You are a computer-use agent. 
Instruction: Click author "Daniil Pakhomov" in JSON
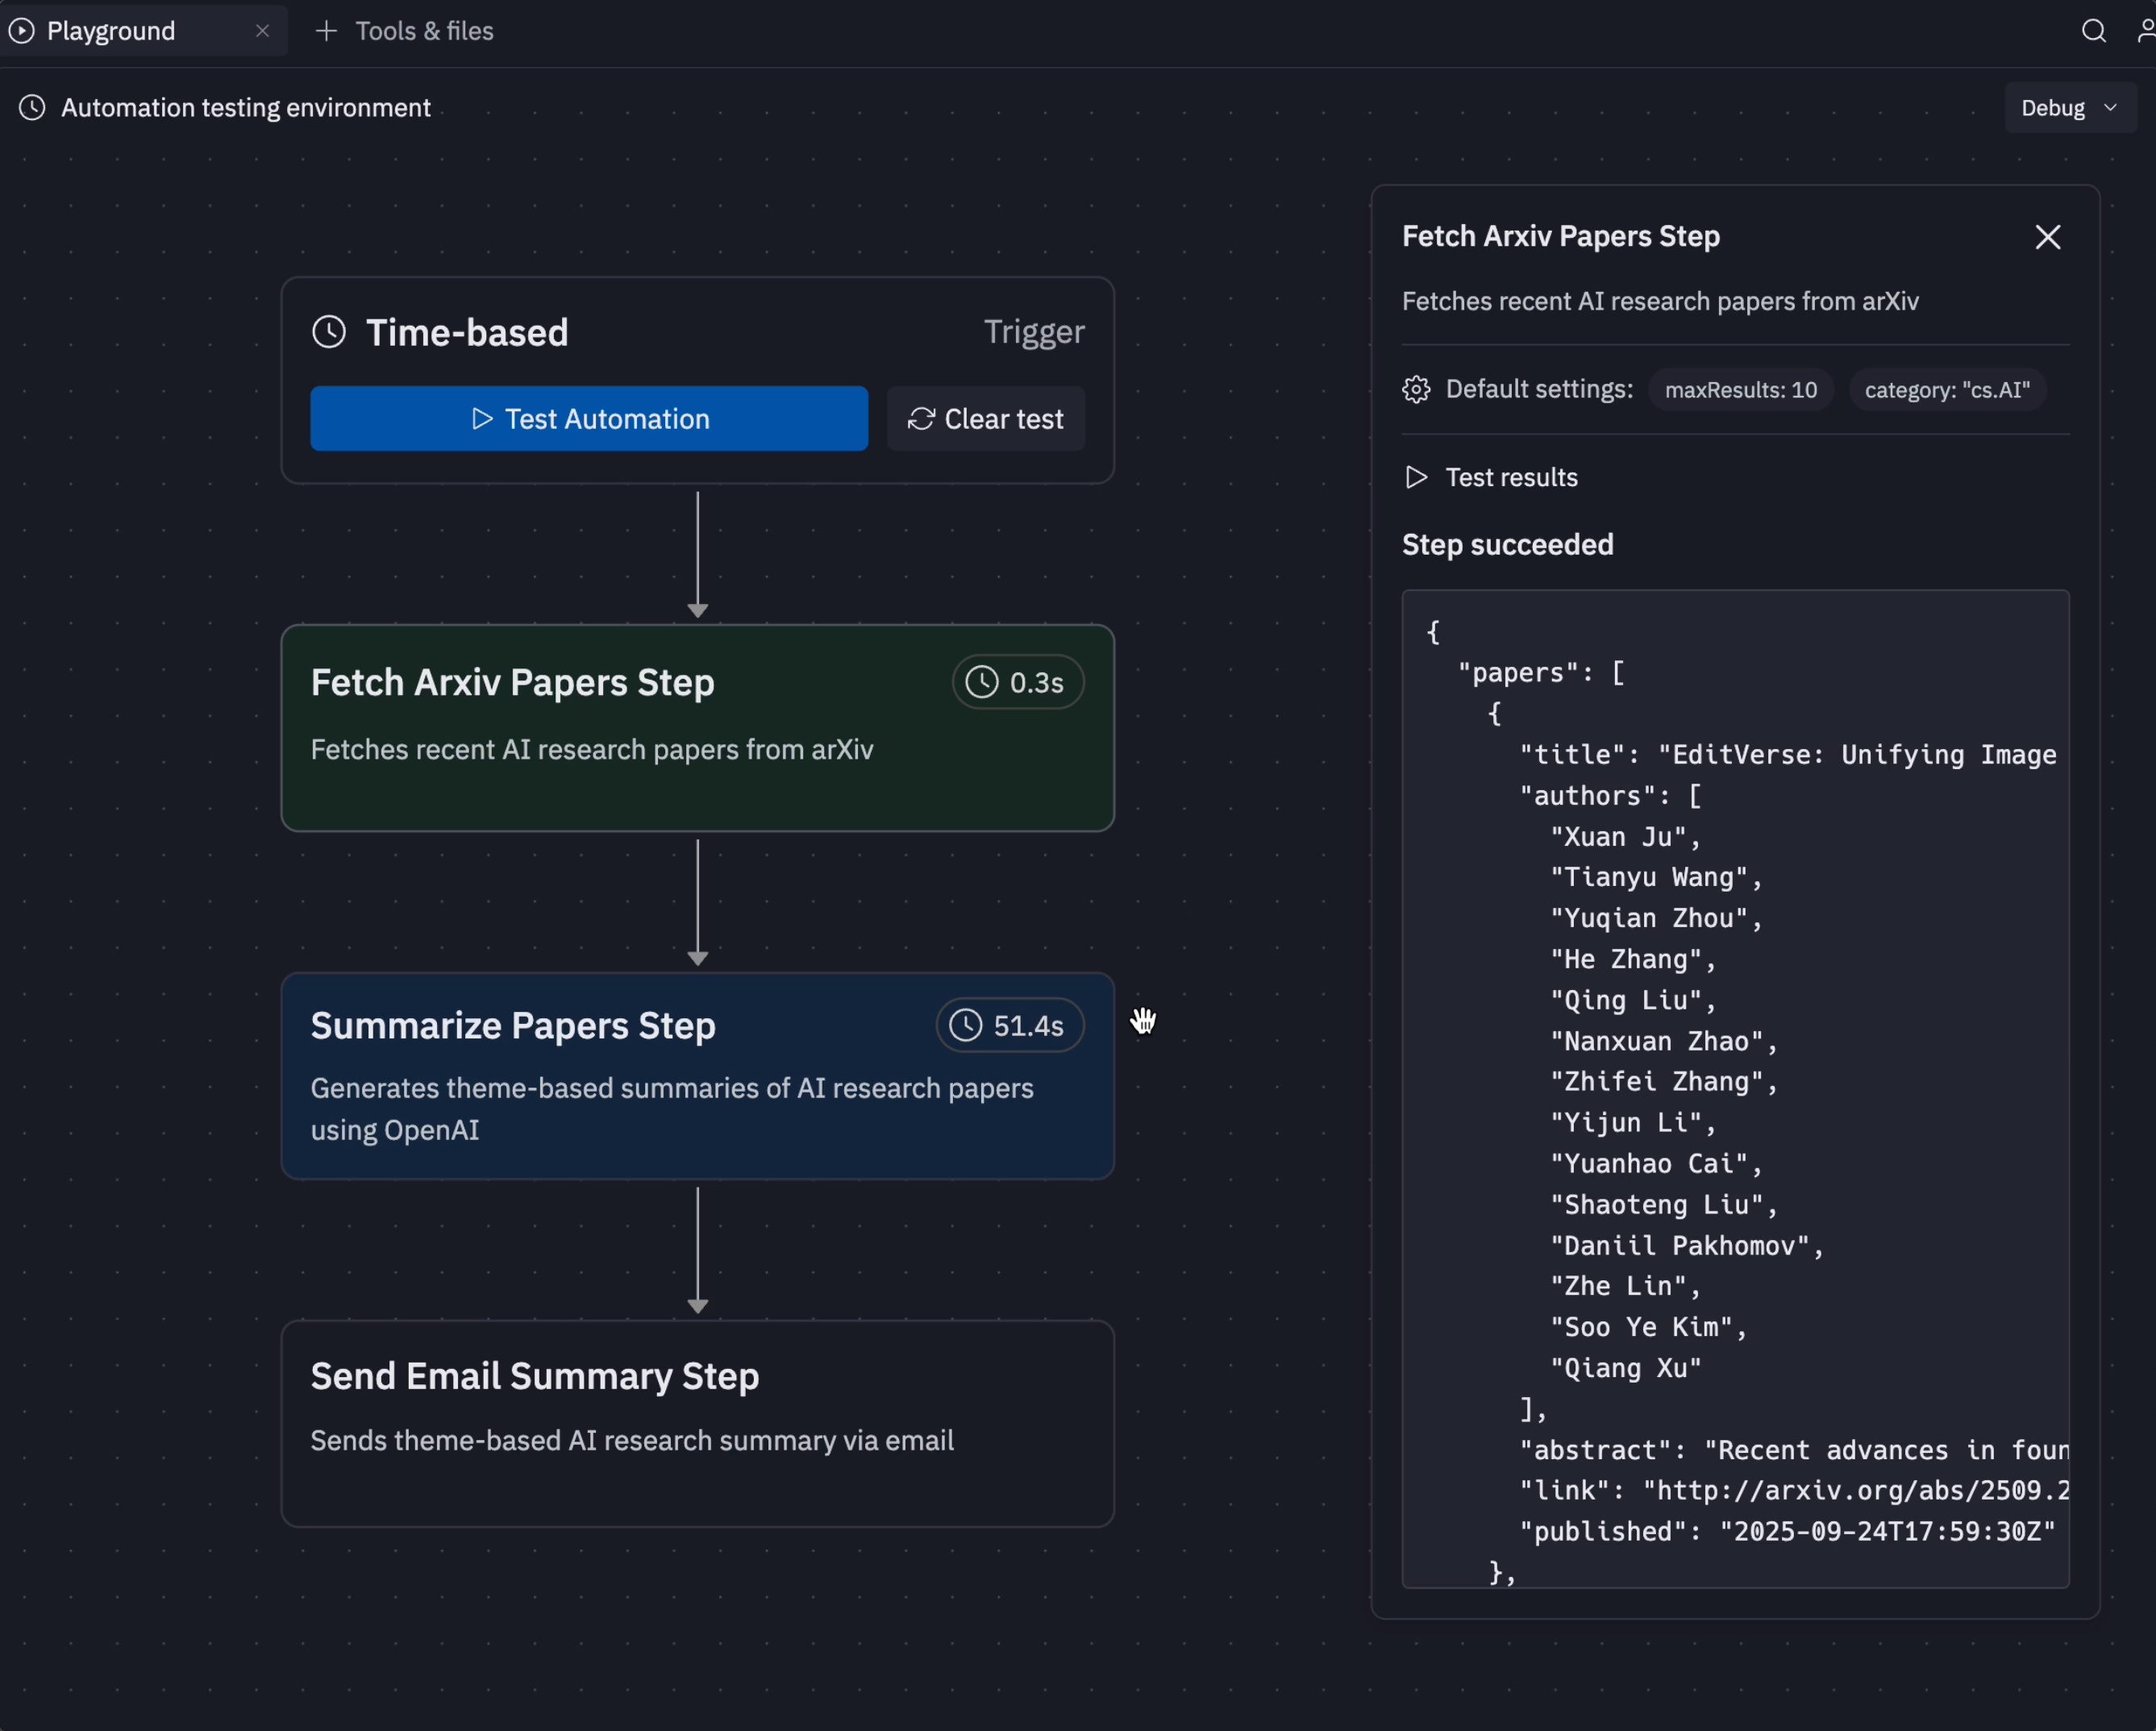pyautogui.click(x=1687, y=1246)
